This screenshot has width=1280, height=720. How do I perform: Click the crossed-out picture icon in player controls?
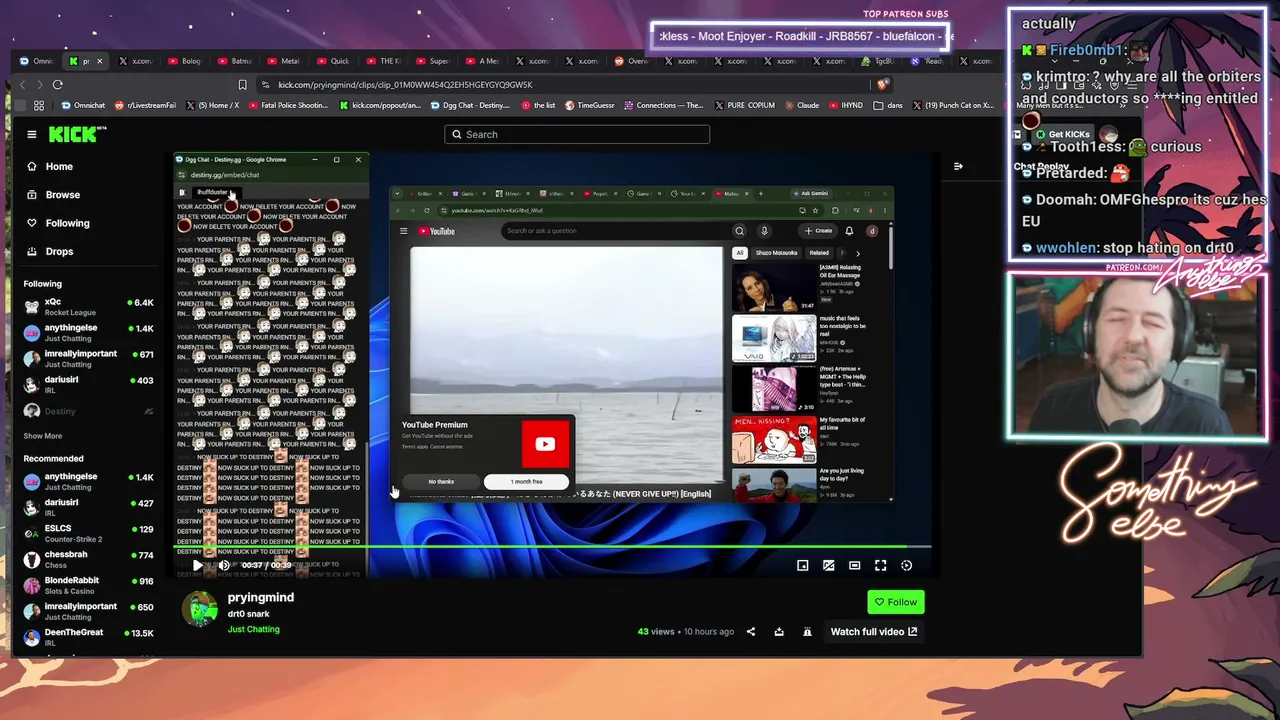click(x=828, y=565)
